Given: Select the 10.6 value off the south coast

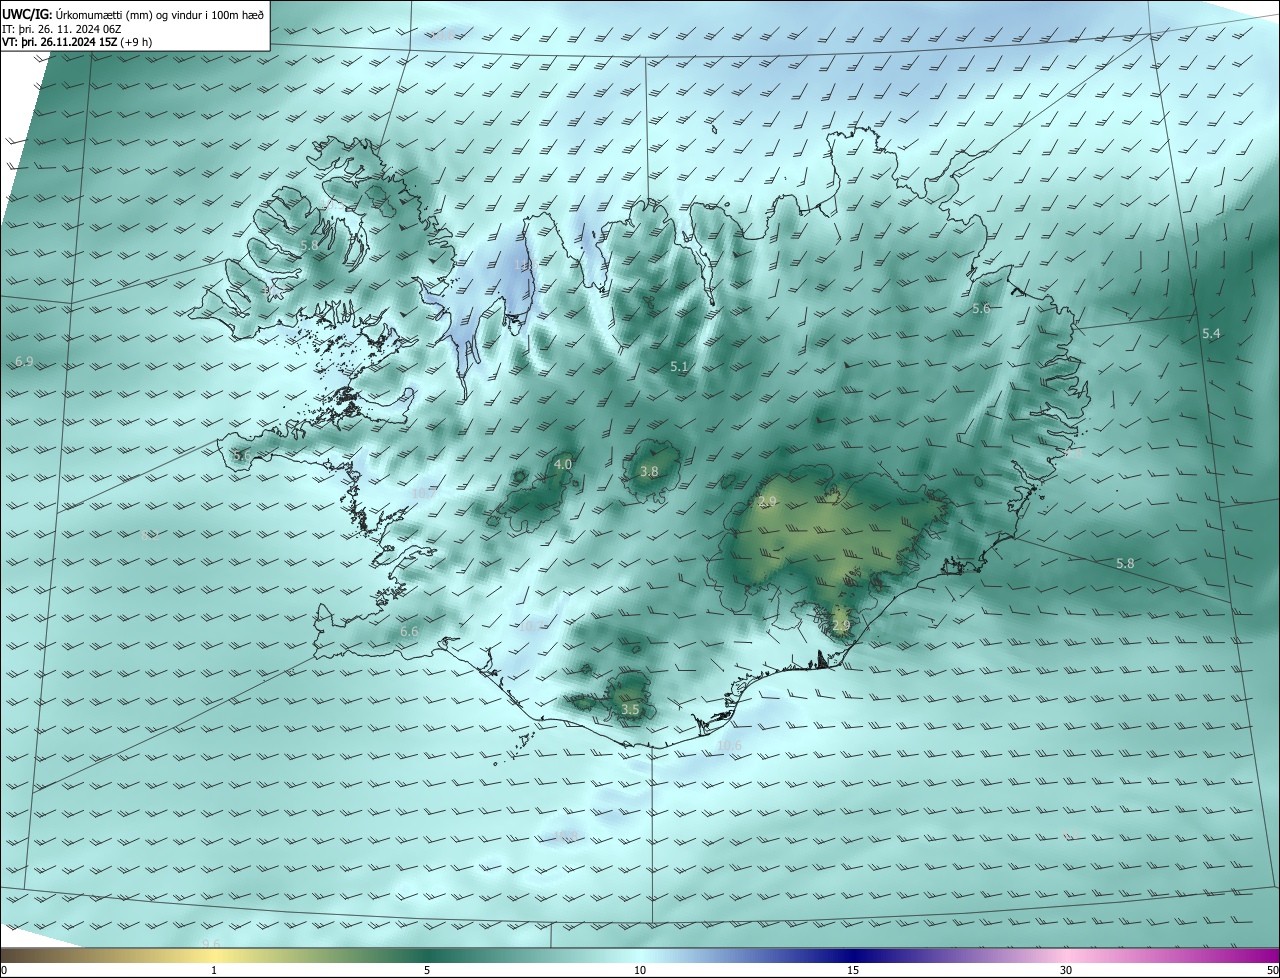Looking at the screenshot, I should click(x=730, y=745).
